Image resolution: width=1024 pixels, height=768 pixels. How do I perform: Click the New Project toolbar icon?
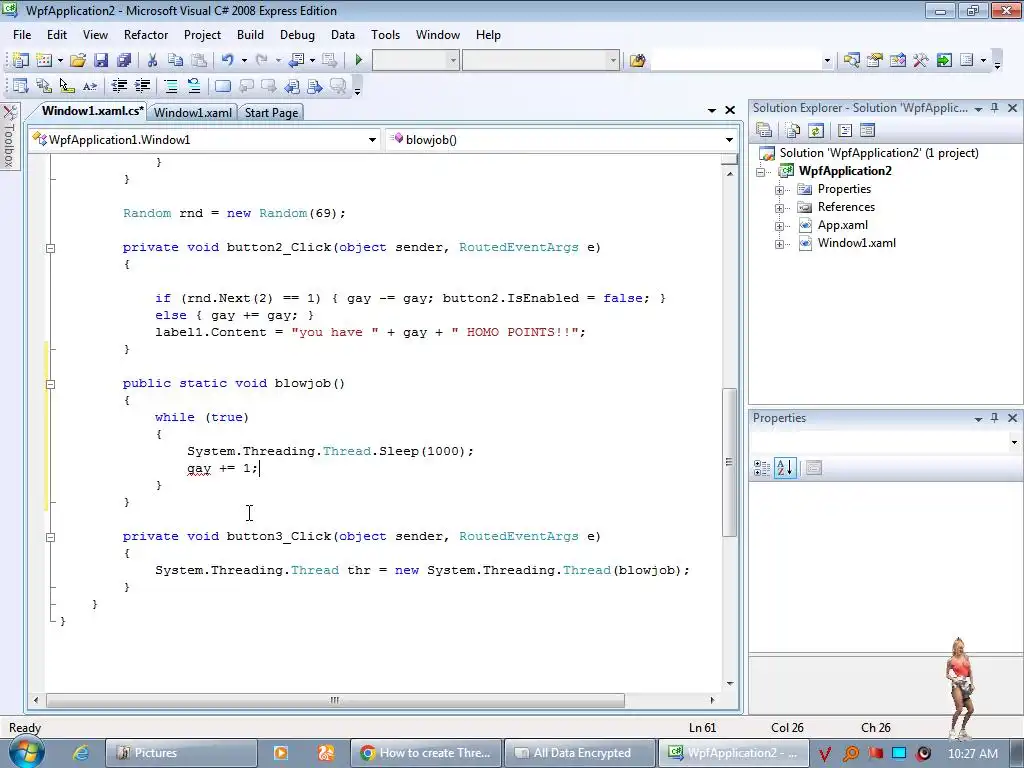[x=20, y=60]
